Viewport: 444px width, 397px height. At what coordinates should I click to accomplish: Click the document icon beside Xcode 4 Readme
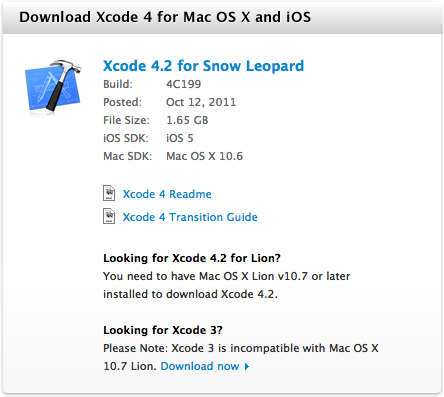point(109,193)
